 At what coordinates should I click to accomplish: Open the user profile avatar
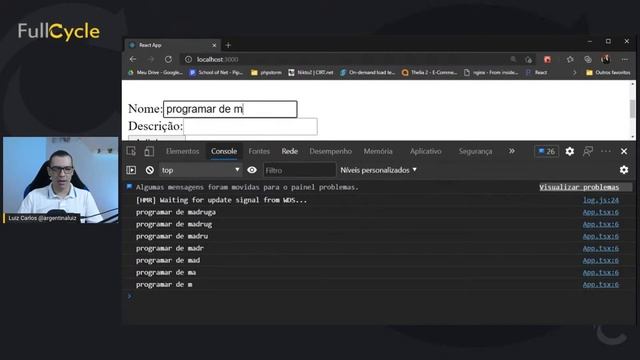pyautogui.click(x=606, y=60)
